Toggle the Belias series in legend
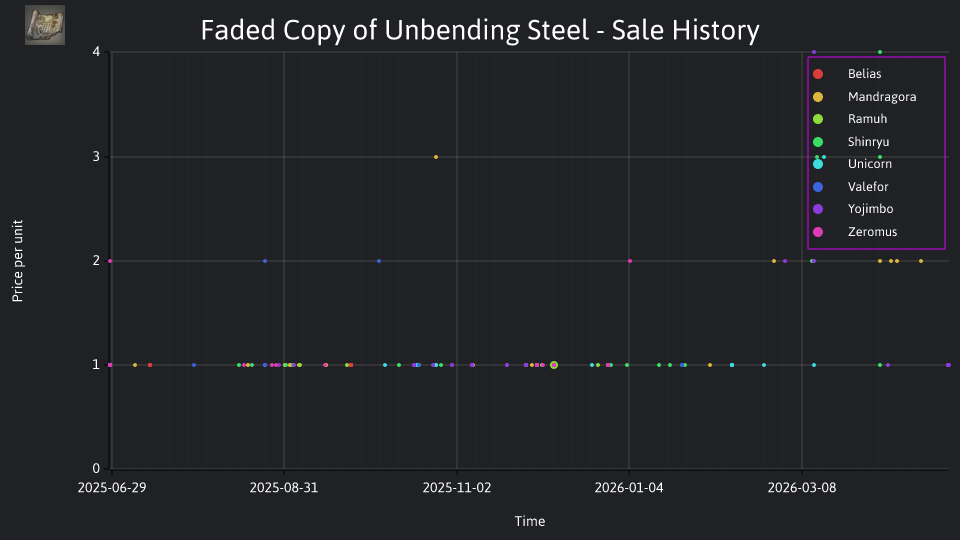 pos(847,74)
